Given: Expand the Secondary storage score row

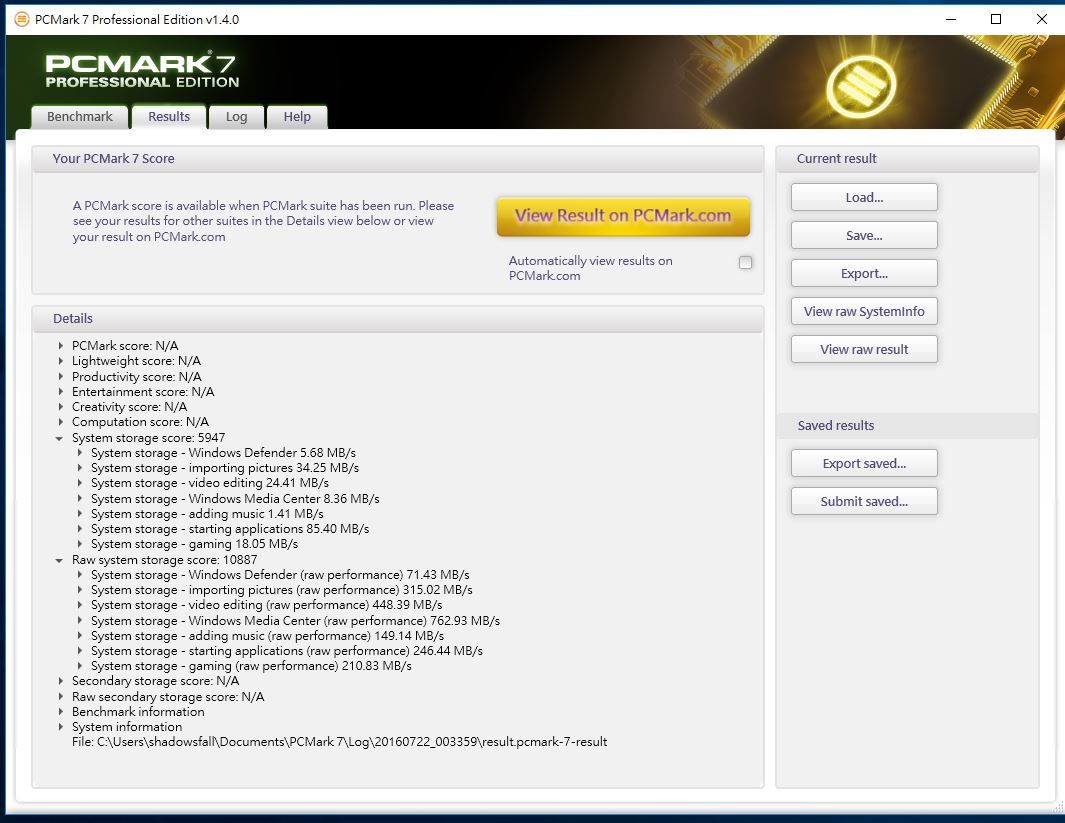Looking at the screenshot, I should [x=60, y=681].
